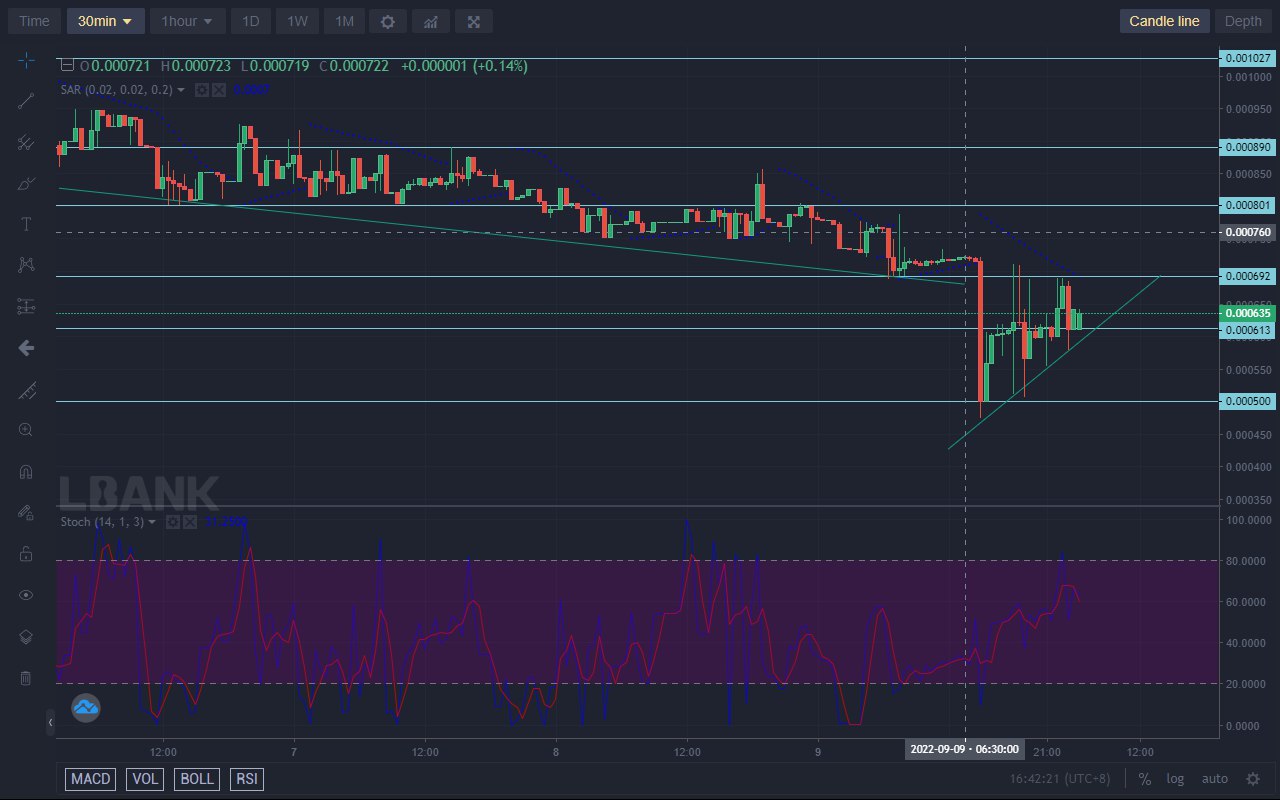Click the 0.001027 price line label
1280x800 pixels.
pos(1247,58)
